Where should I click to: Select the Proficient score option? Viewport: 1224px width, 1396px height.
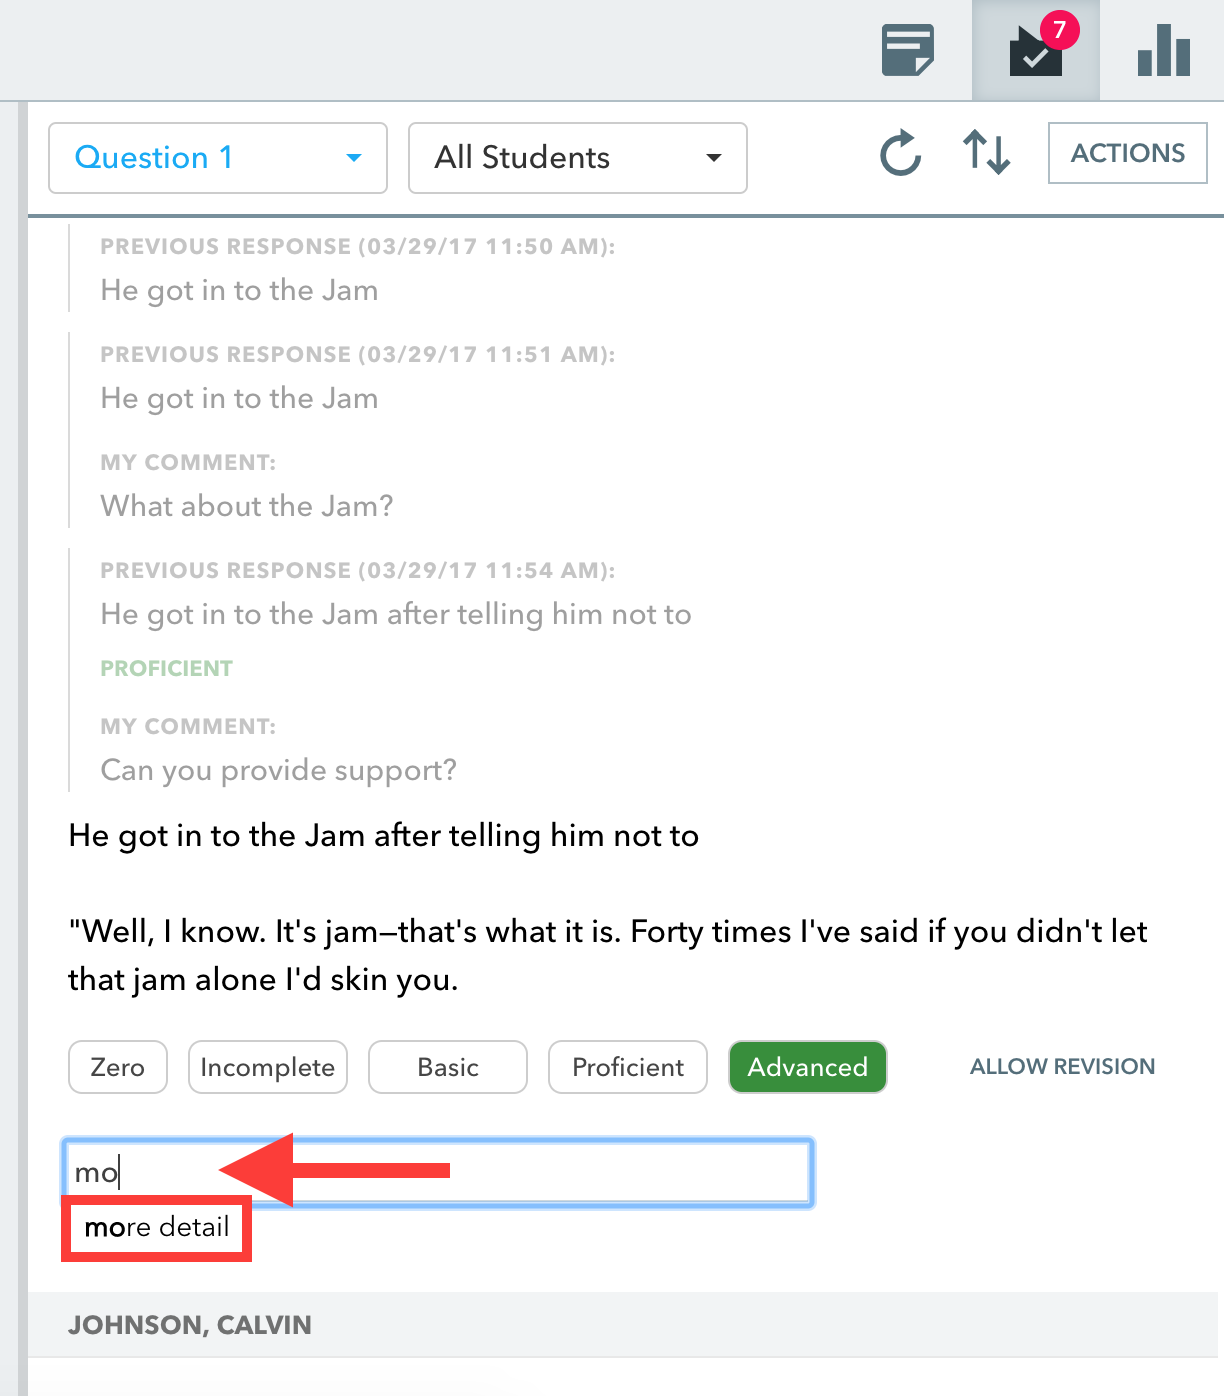[628, 1067]
